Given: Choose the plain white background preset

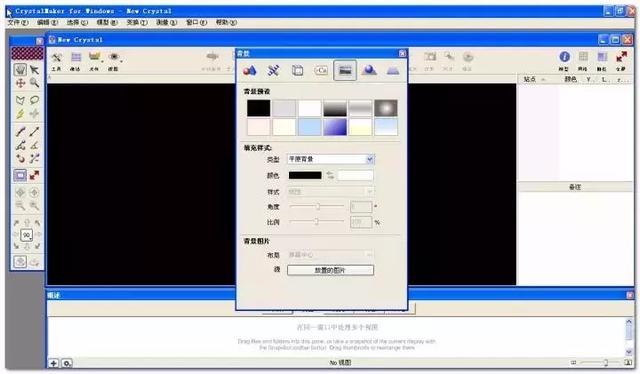Looking at the screenshot, I should (309, 108).
